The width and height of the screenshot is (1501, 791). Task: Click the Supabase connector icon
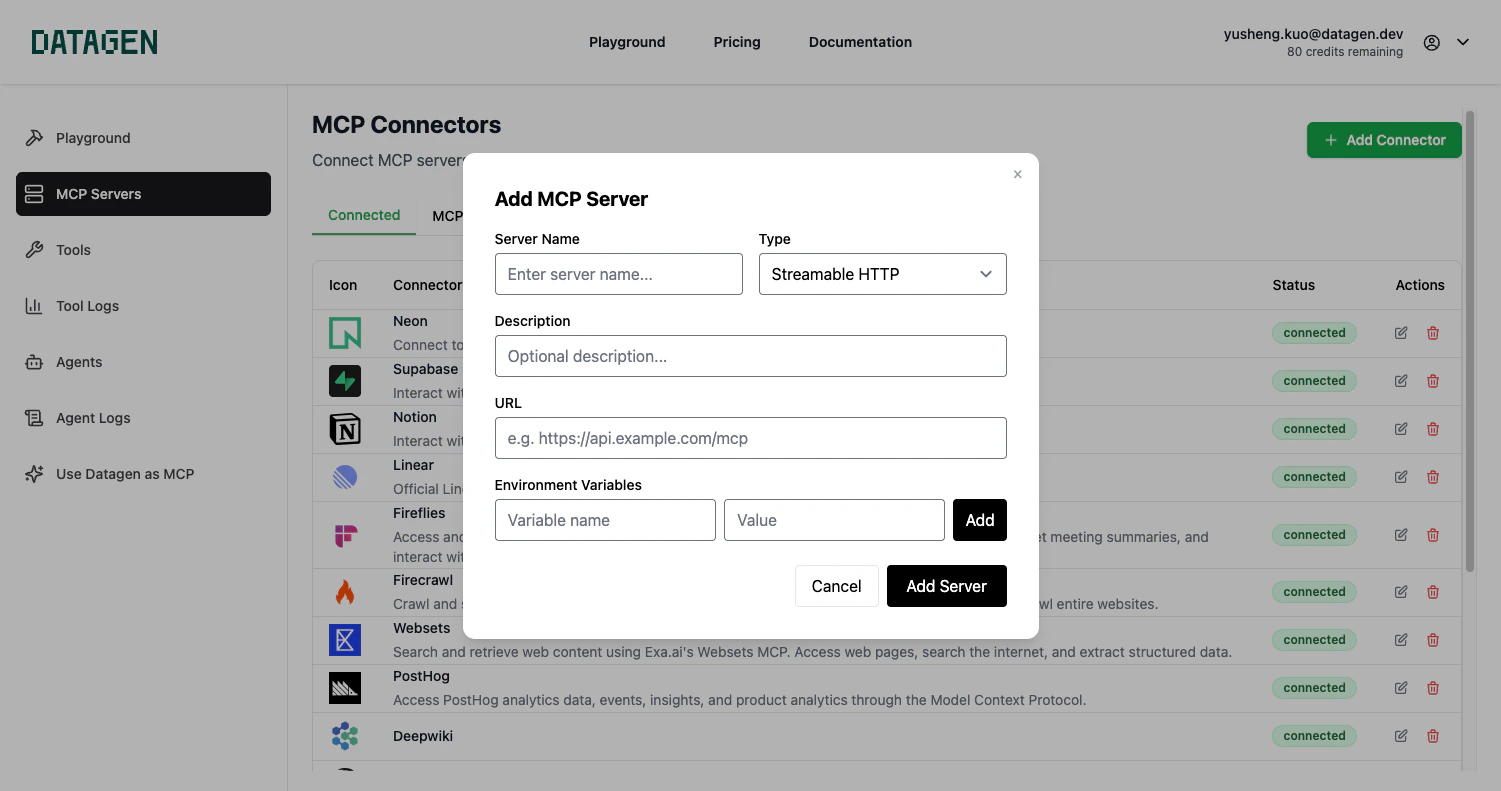click(x=345, y=380)
